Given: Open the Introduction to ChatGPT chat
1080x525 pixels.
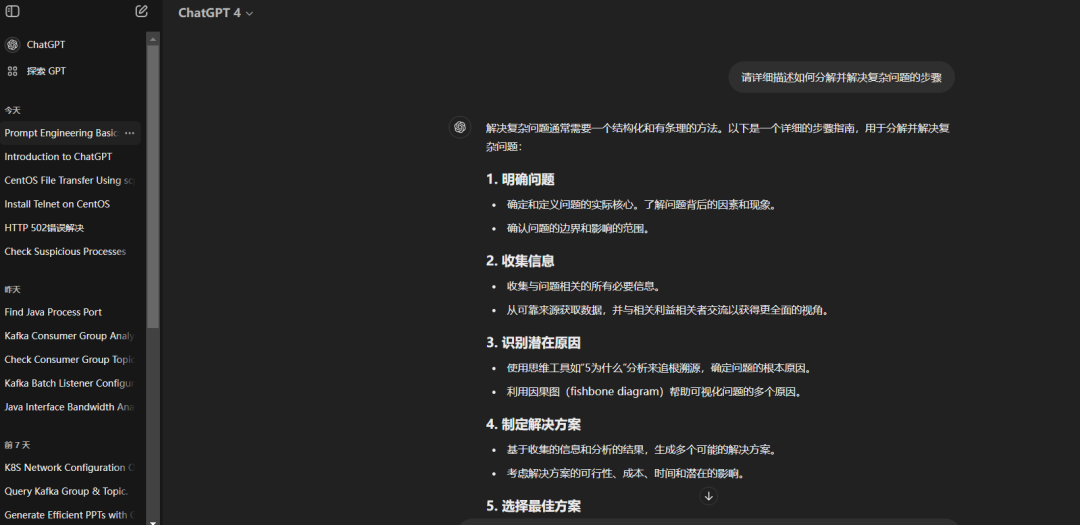Looking at the screenshot, I should [x=58, y=156].
